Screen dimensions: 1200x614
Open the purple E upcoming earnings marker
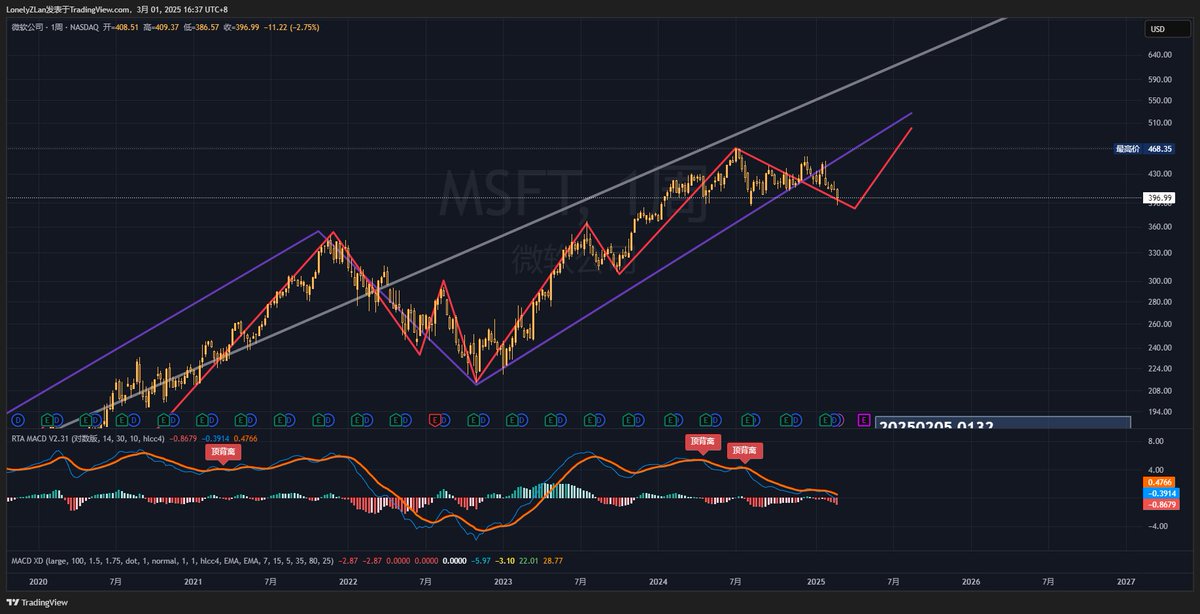coord(864,421)
